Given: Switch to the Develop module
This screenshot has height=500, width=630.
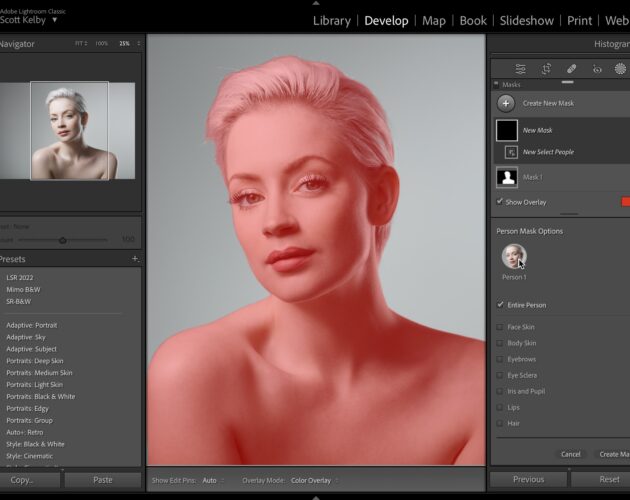Looking at the screenshot, I should 386,20.
